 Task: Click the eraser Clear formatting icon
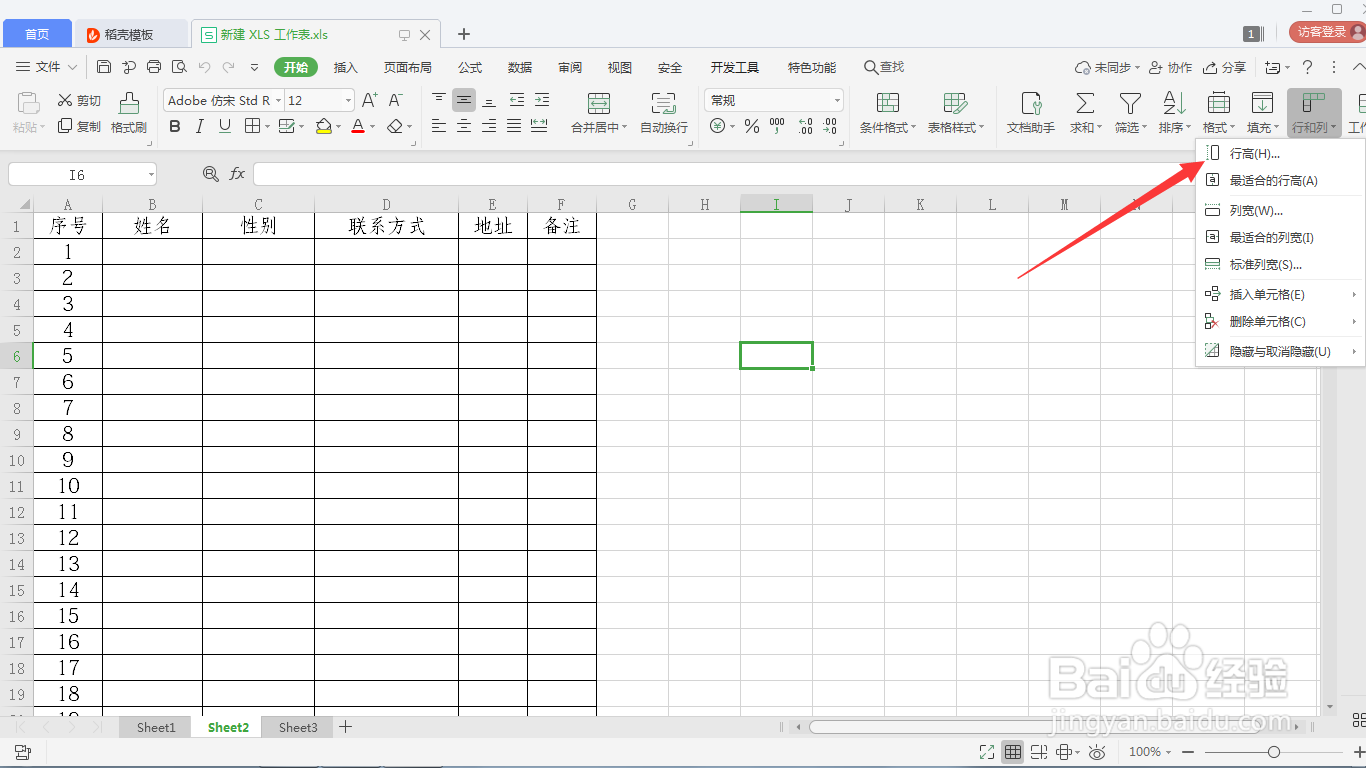[395, 126]
